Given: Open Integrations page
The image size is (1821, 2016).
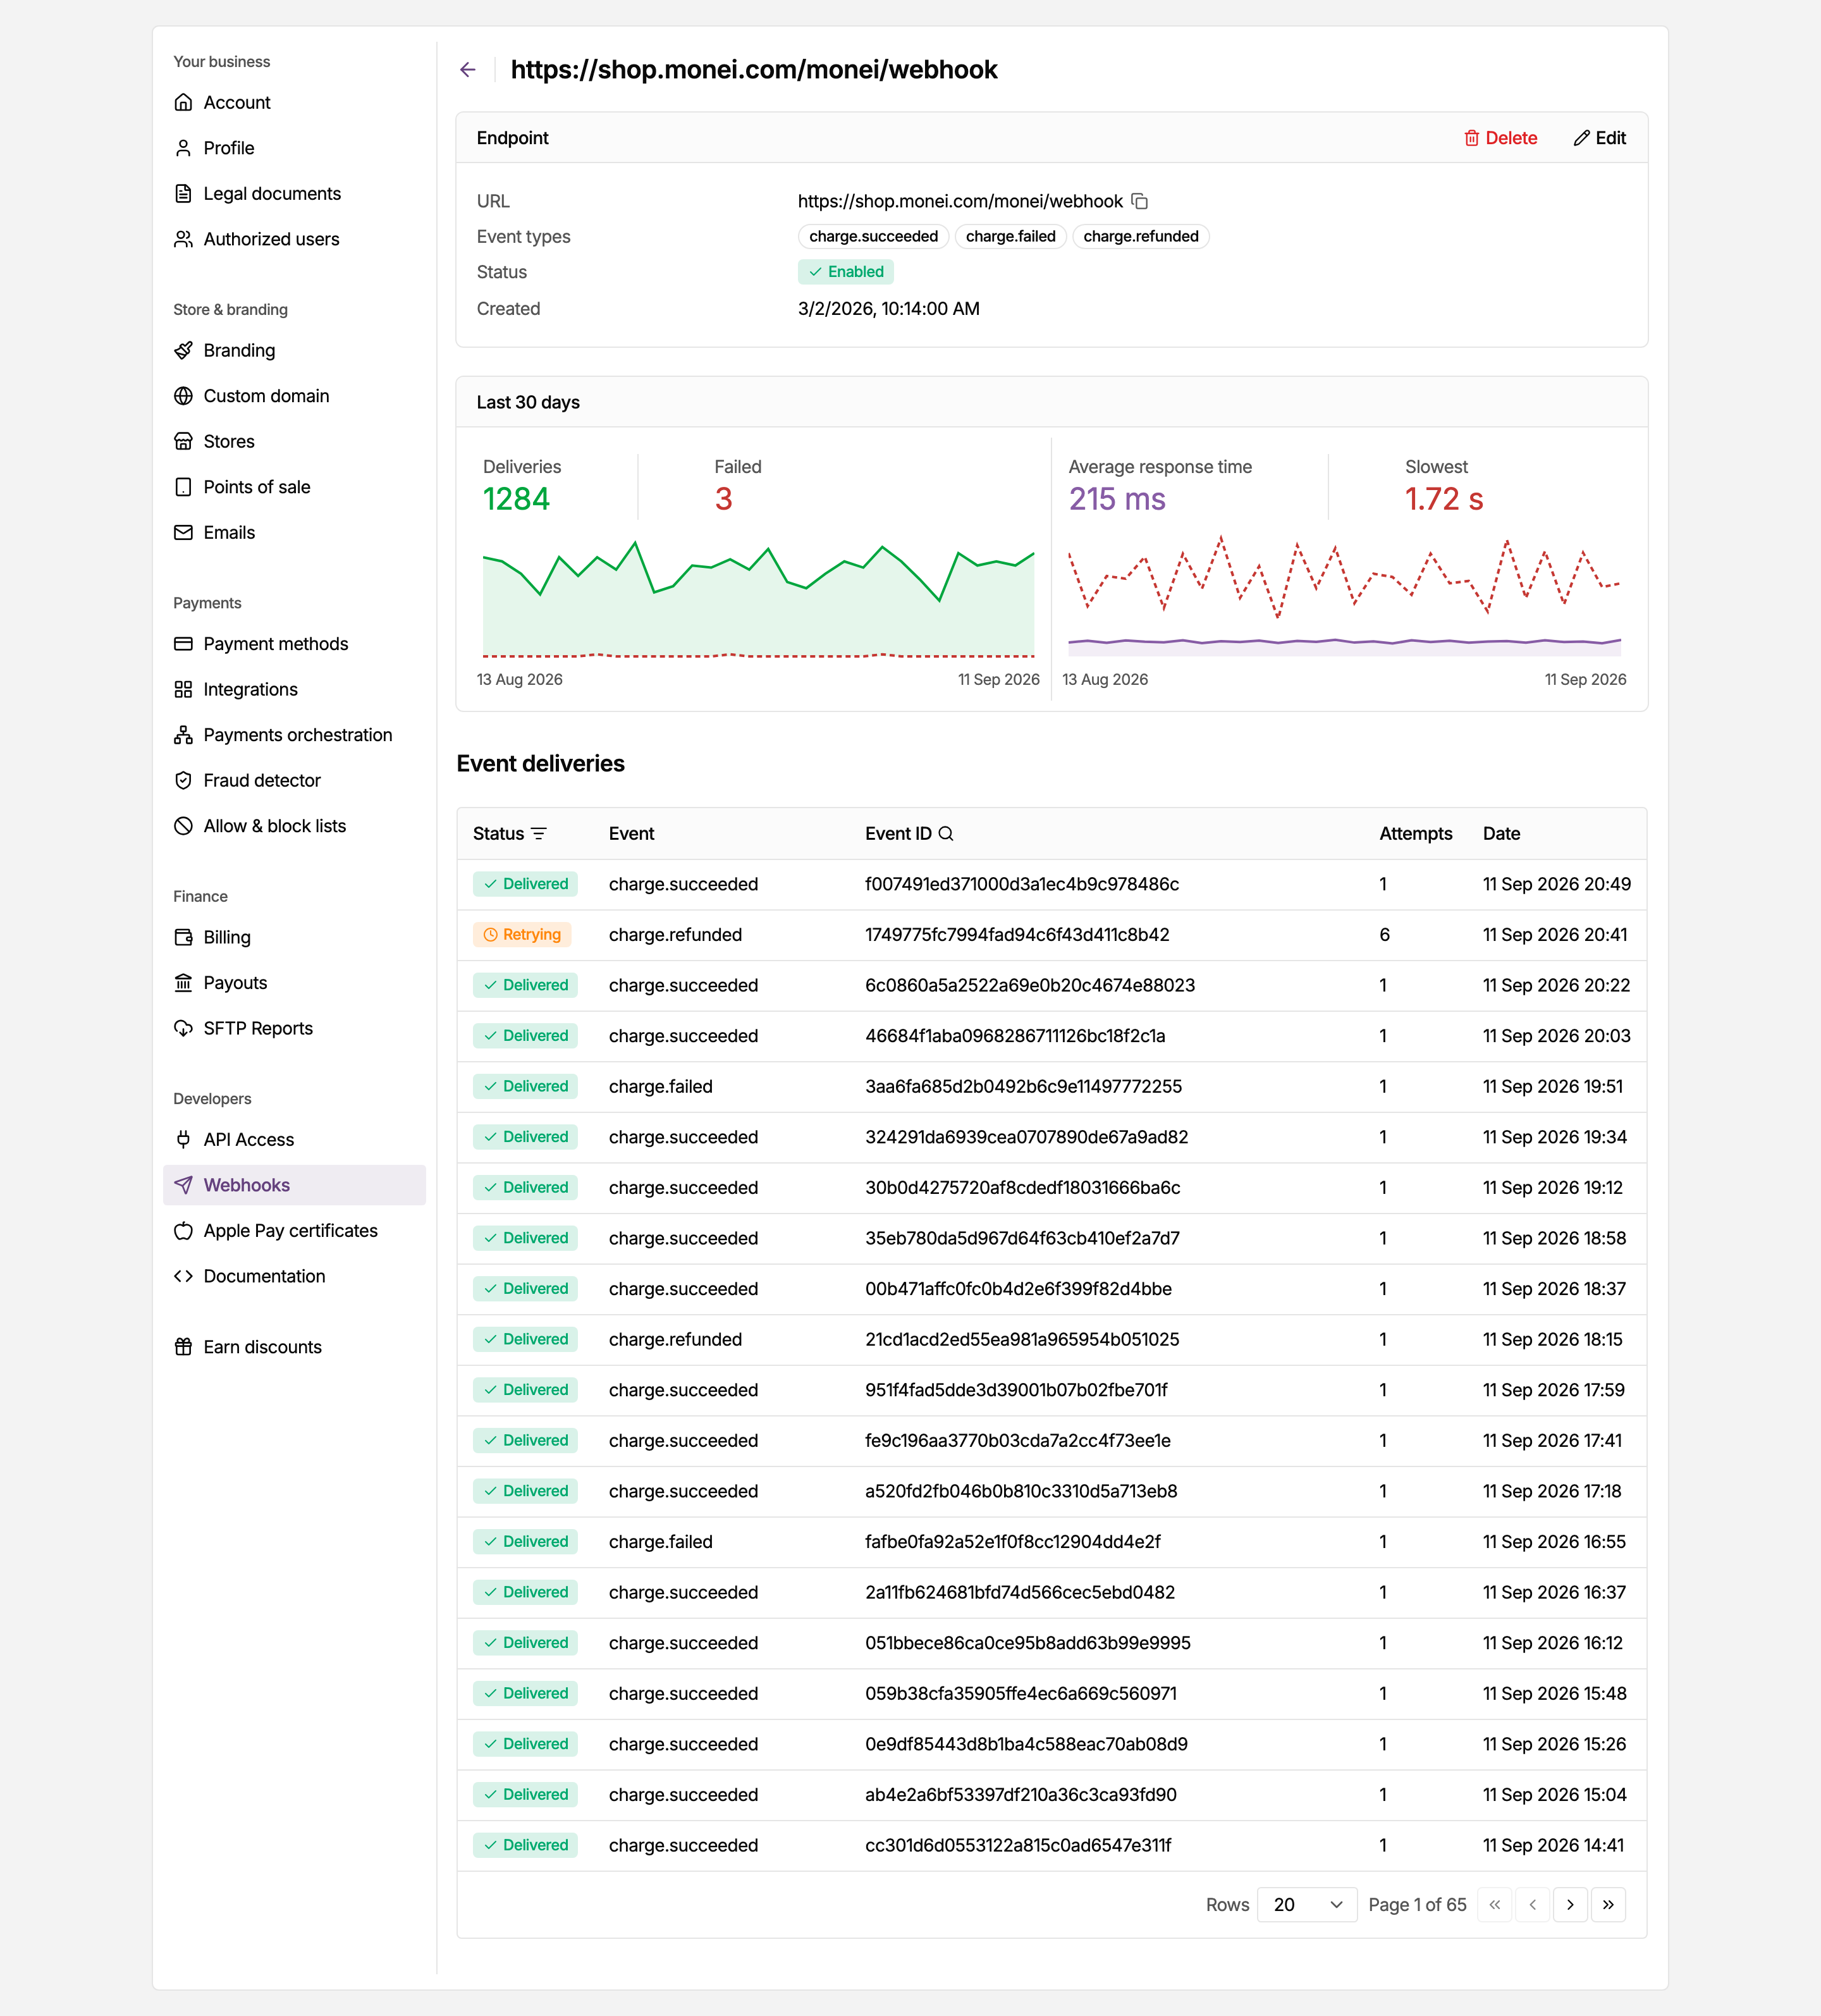Looking at the screenshot, I should (x=295, y=690).
